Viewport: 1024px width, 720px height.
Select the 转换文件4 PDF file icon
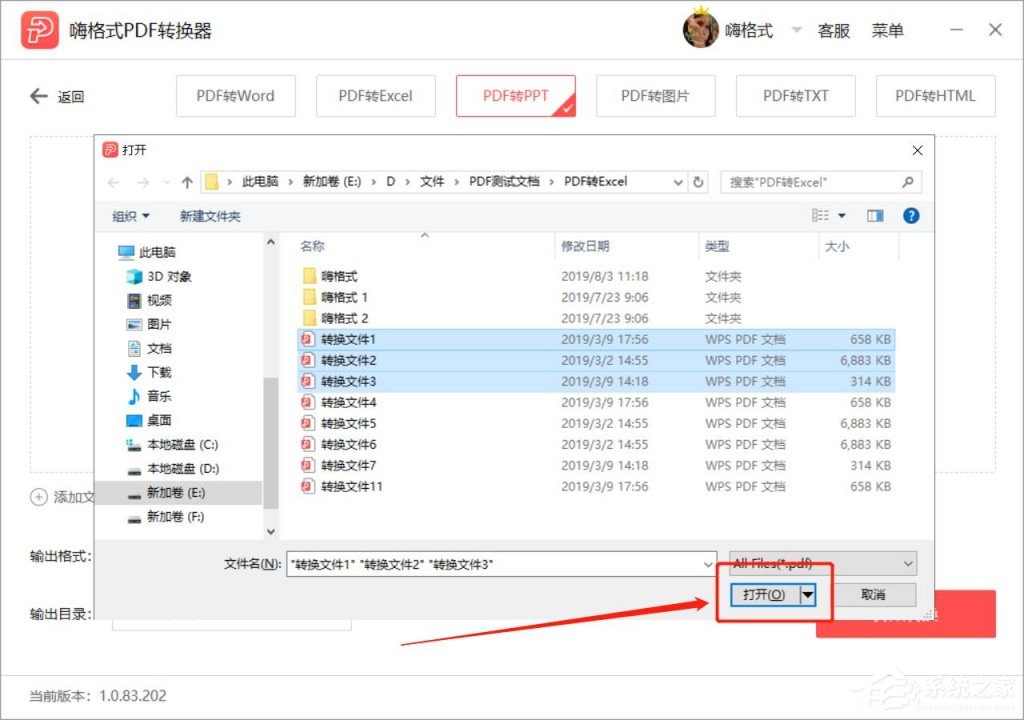point(309,402)
